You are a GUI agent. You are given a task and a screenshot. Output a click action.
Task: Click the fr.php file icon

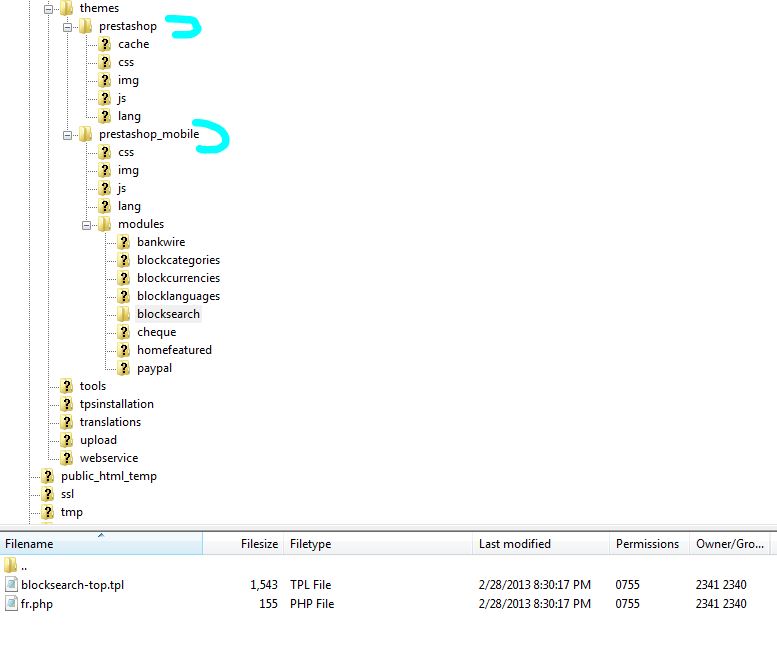point(11,604)
